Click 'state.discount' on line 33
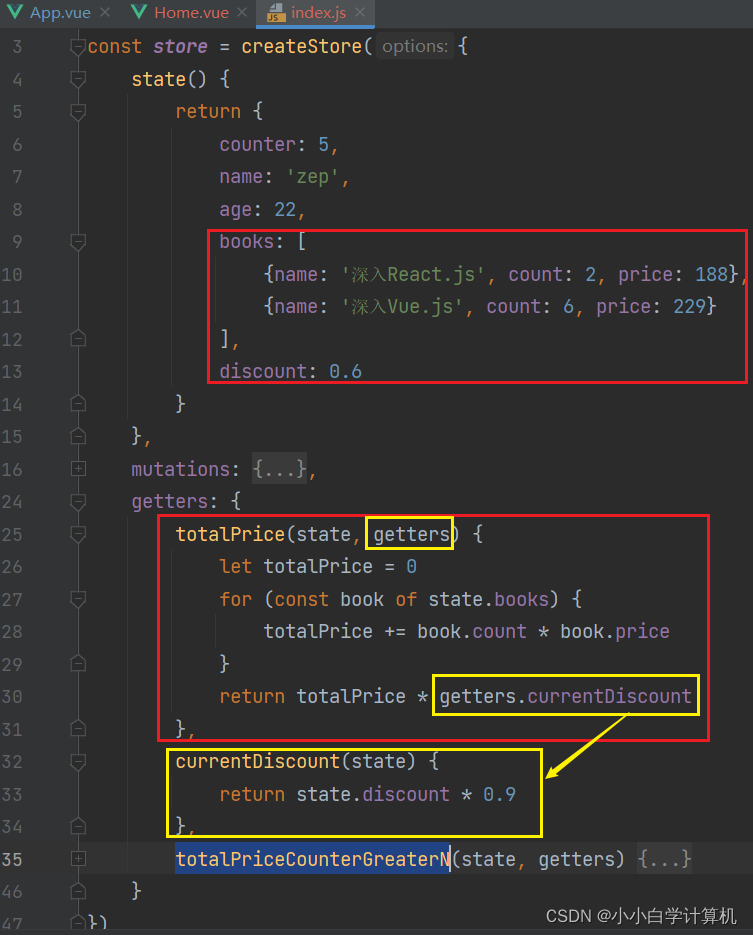Screen dimensions: 753x935 pyautogui.click(x=373, y=794)
